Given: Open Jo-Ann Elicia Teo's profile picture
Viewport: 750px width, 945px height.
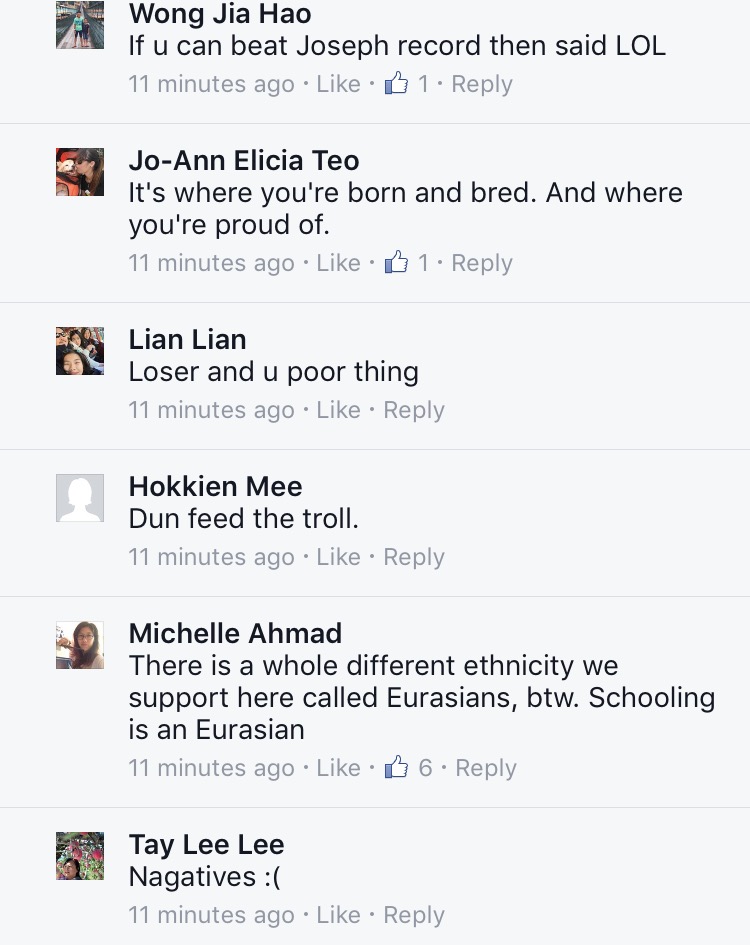Looking at the screenshot, I should click(80, 172).
